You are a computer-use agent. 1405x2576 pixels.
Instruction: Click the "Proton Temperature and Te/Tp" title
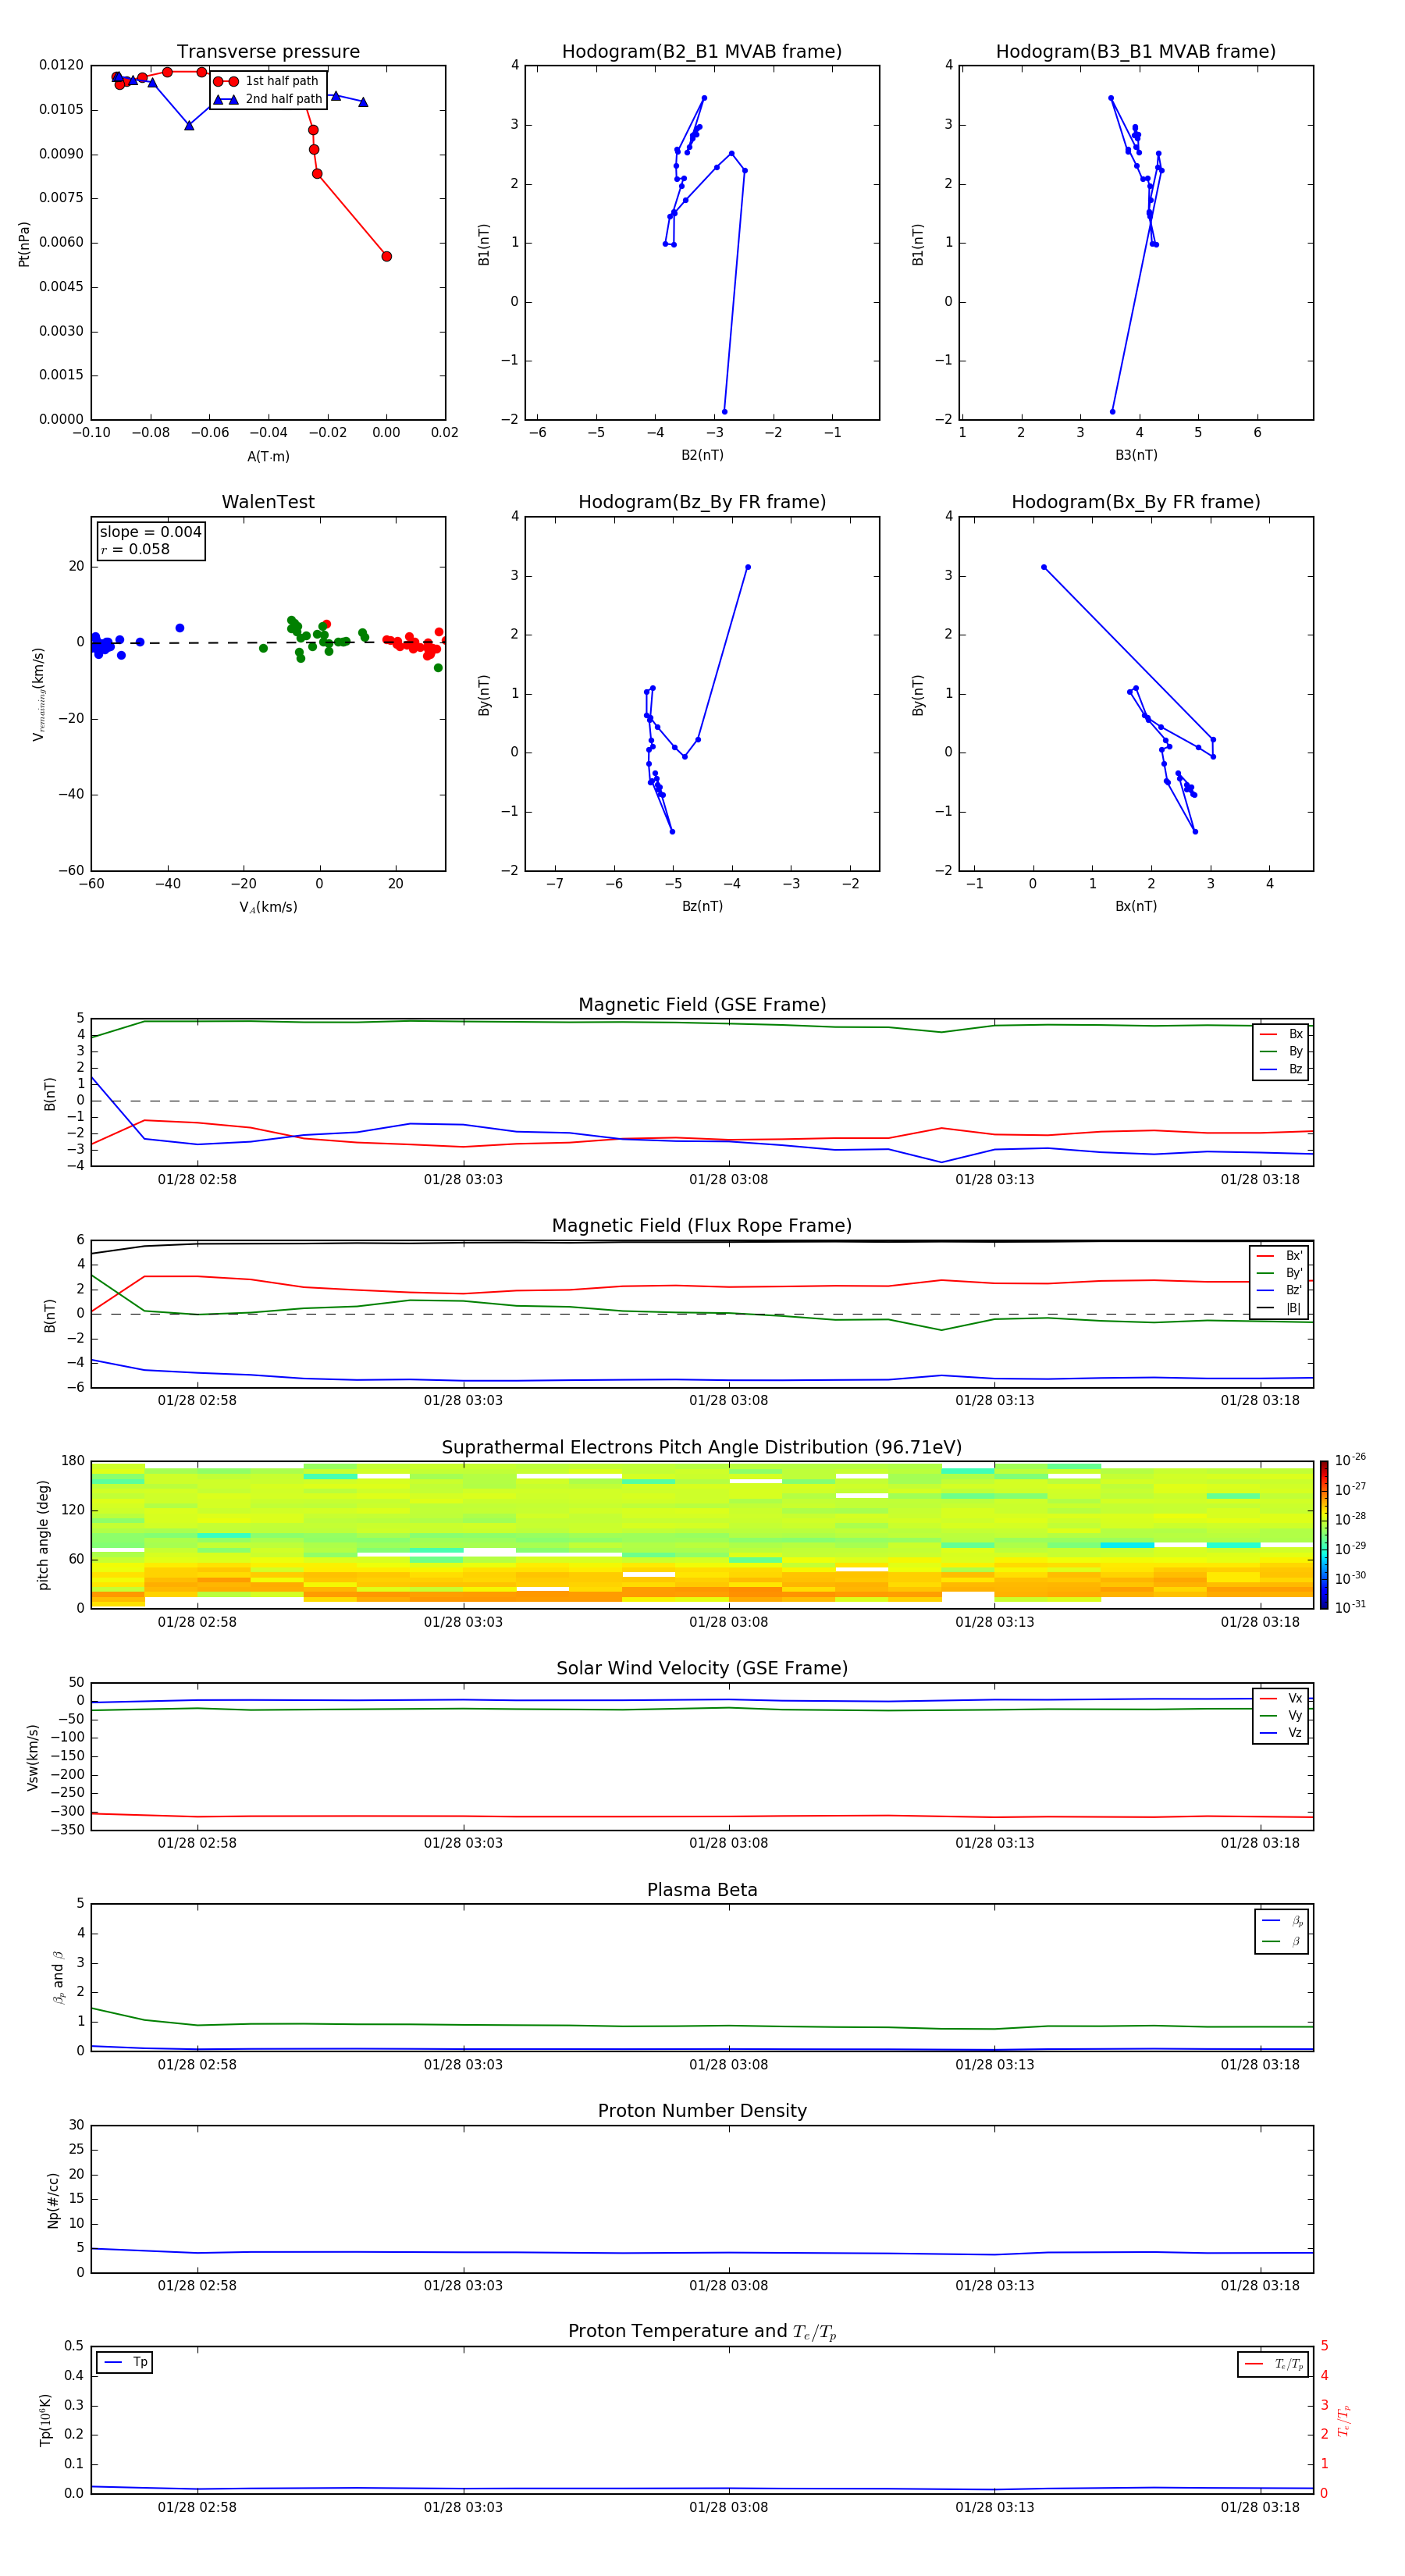tap(702, 2332)
